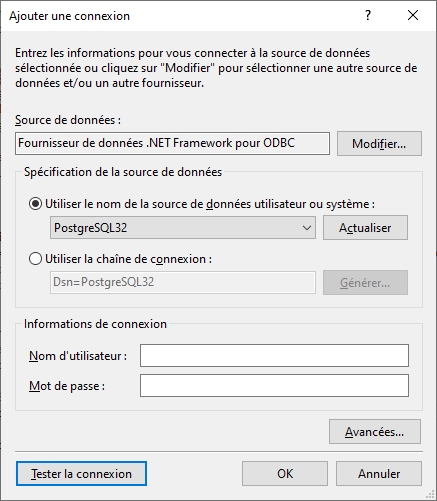Expand the DSN list using the chevron arrow
This screenshot has width=437, height=501.
(x=307, y=228)
